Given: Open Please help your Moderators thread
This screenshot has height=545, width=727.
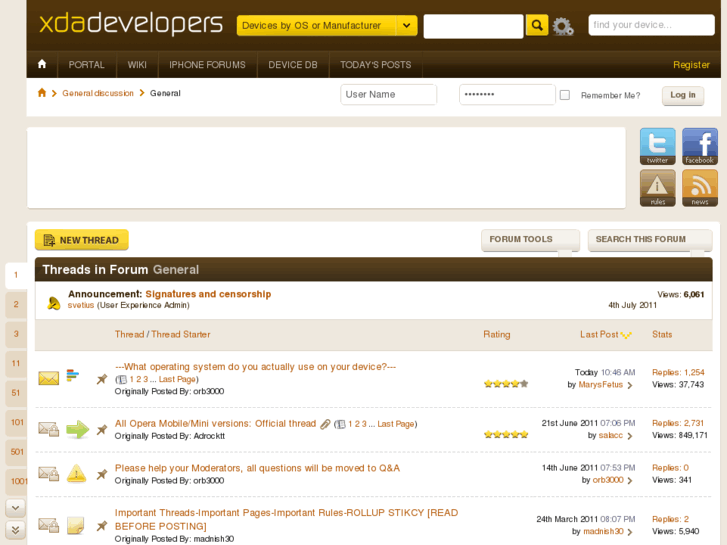Looking at the screenshot, I should click(257, 468).
